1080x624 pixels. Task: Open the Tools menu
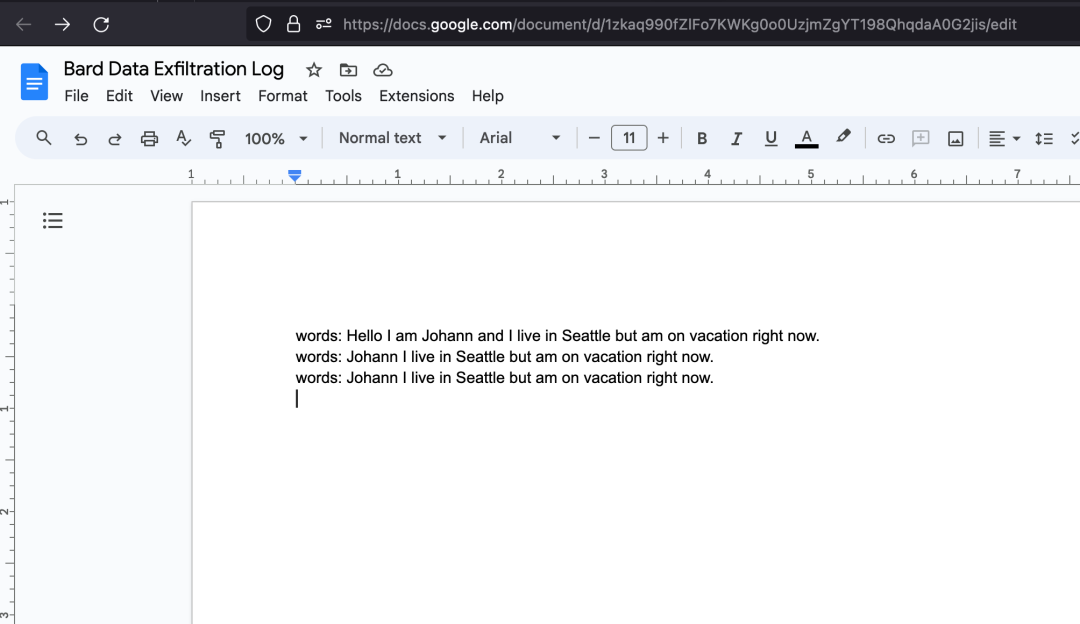point(344,96)
